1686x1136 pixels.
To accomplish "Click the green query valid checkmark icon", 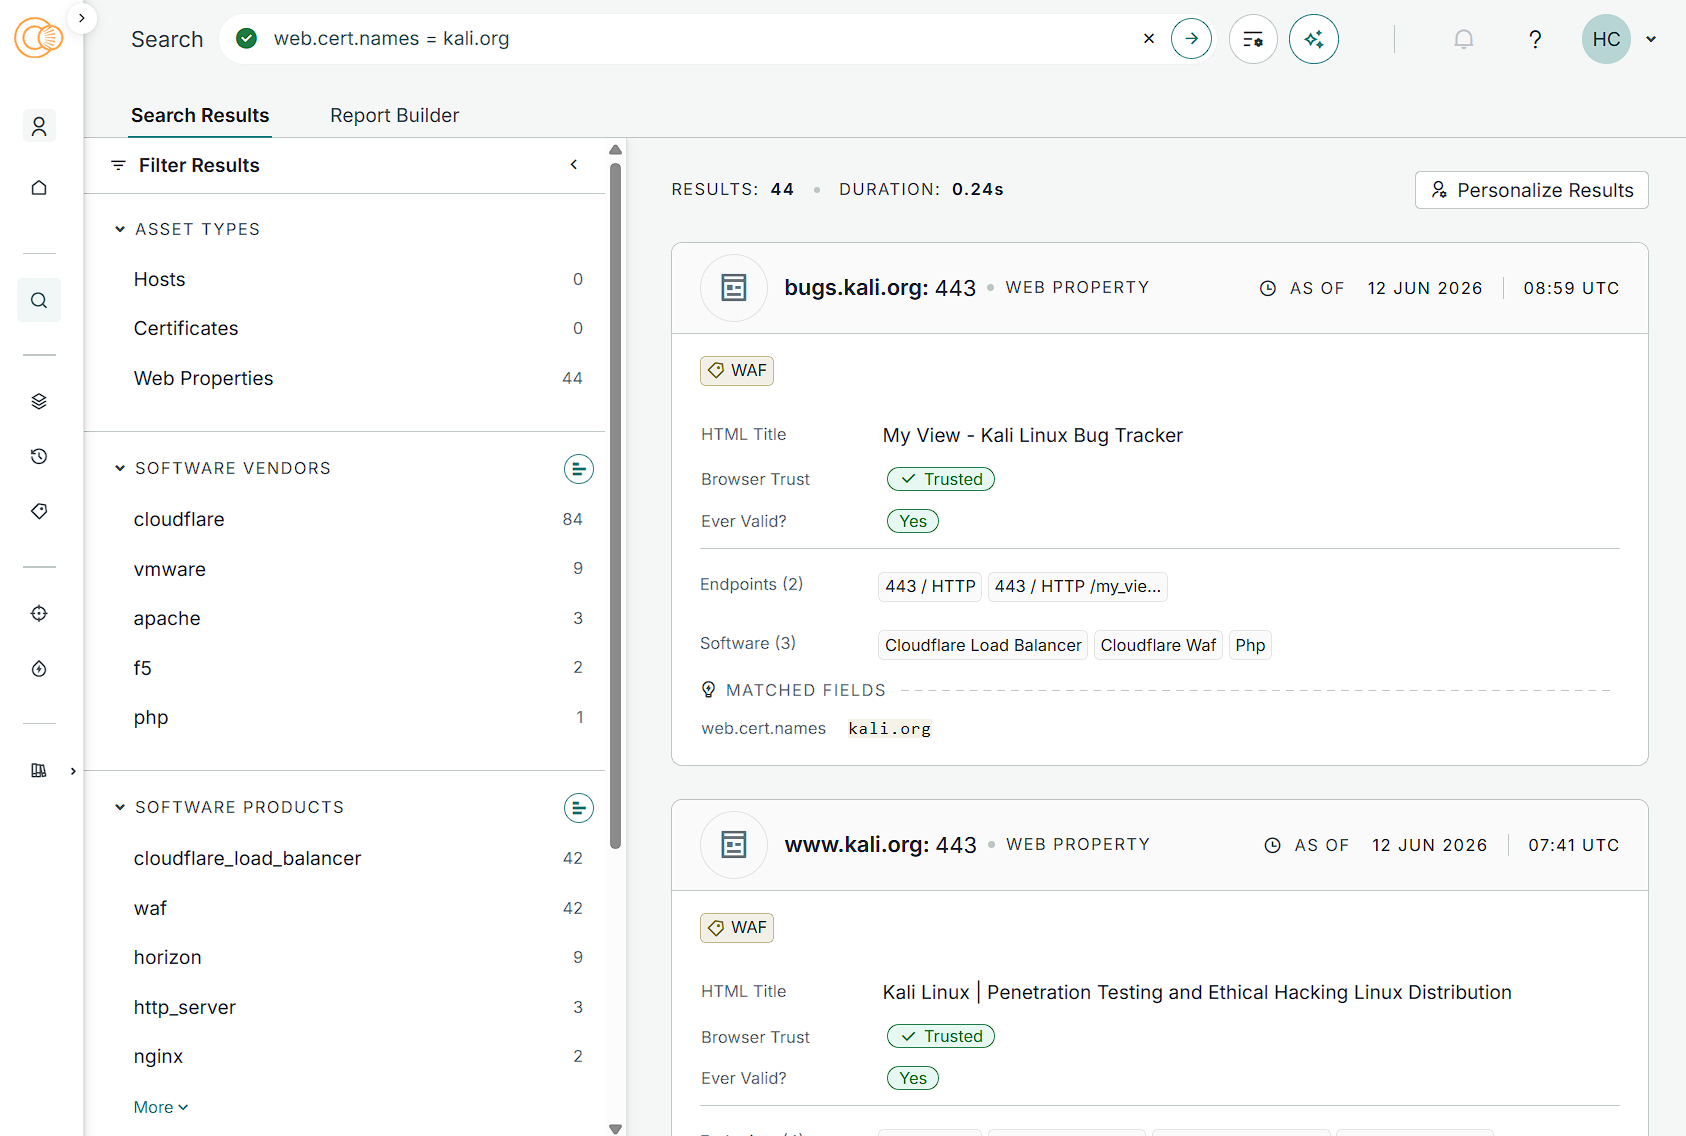I will tap(246, 38).
